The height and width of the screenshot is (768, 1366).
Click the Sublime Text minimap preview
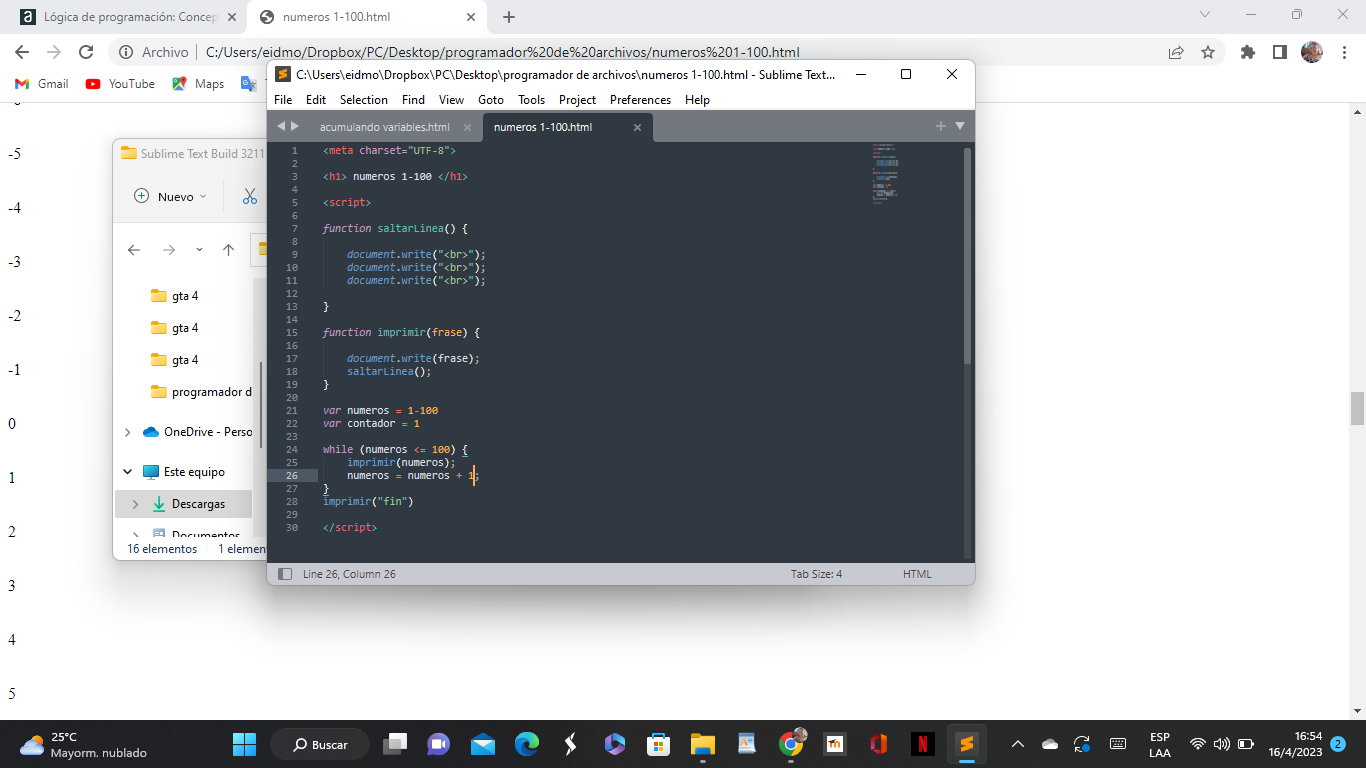click(x=885, y=173)
